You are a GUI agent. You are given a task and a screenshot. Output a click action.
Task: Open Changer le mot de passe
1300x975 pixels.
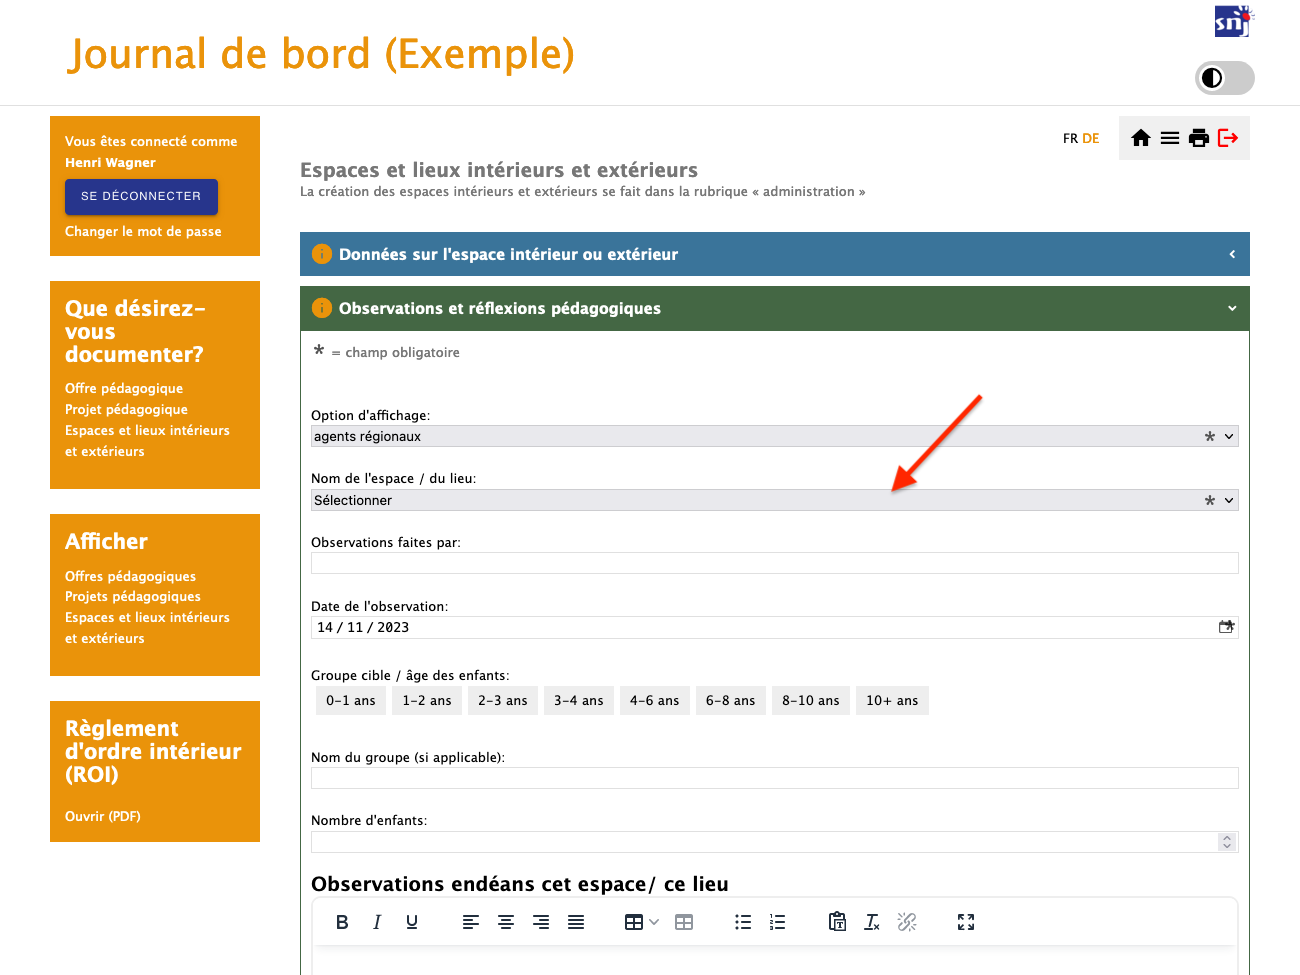coord(143,231)
